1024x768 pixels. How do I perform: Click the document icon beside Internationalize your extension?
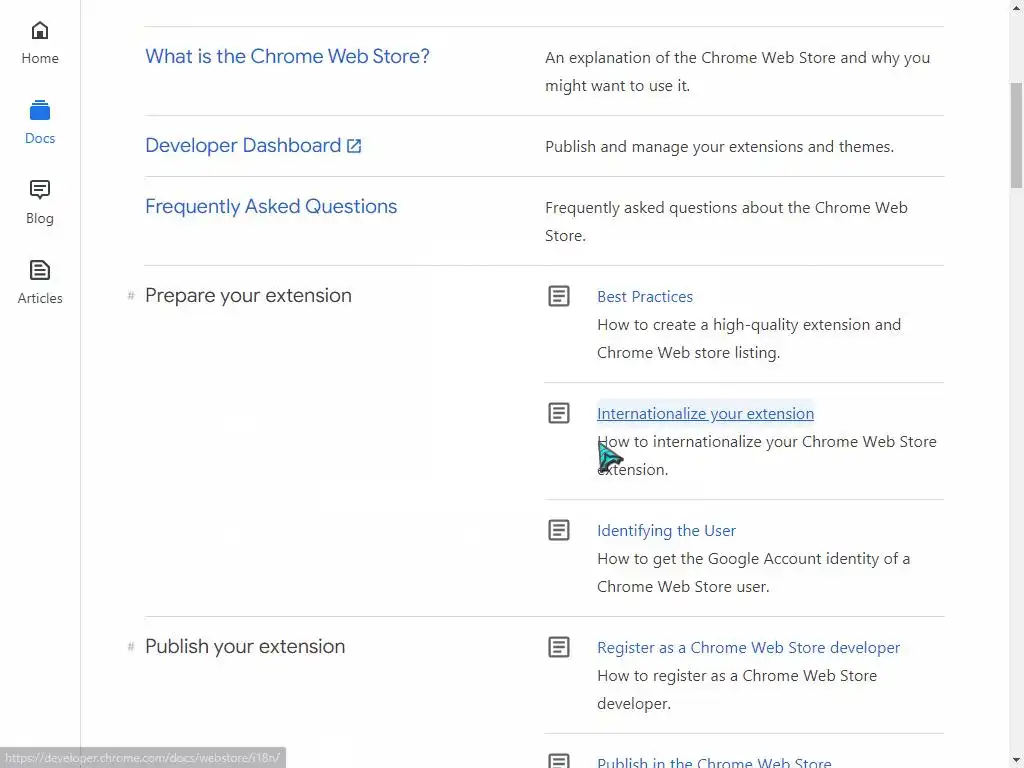(559, 413)
